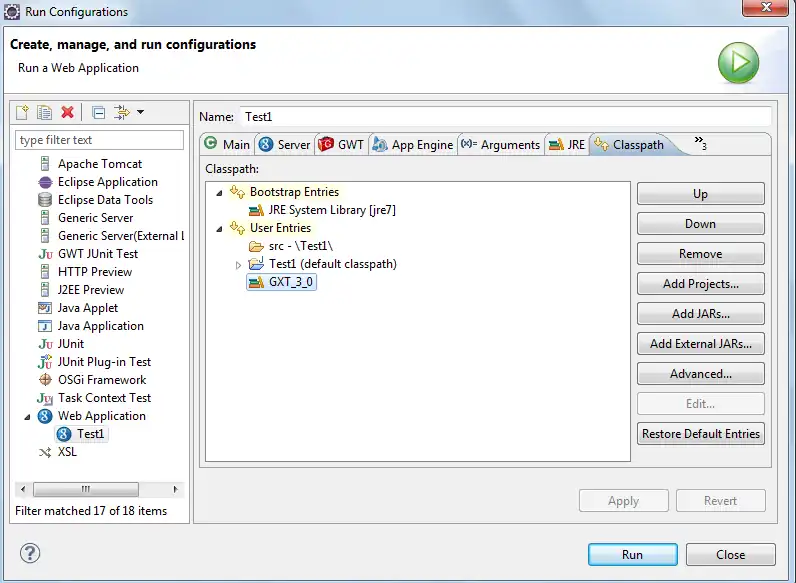The image size is (796, 583).
Task: Open help via the question mark icon
Action: pos(30,553)
